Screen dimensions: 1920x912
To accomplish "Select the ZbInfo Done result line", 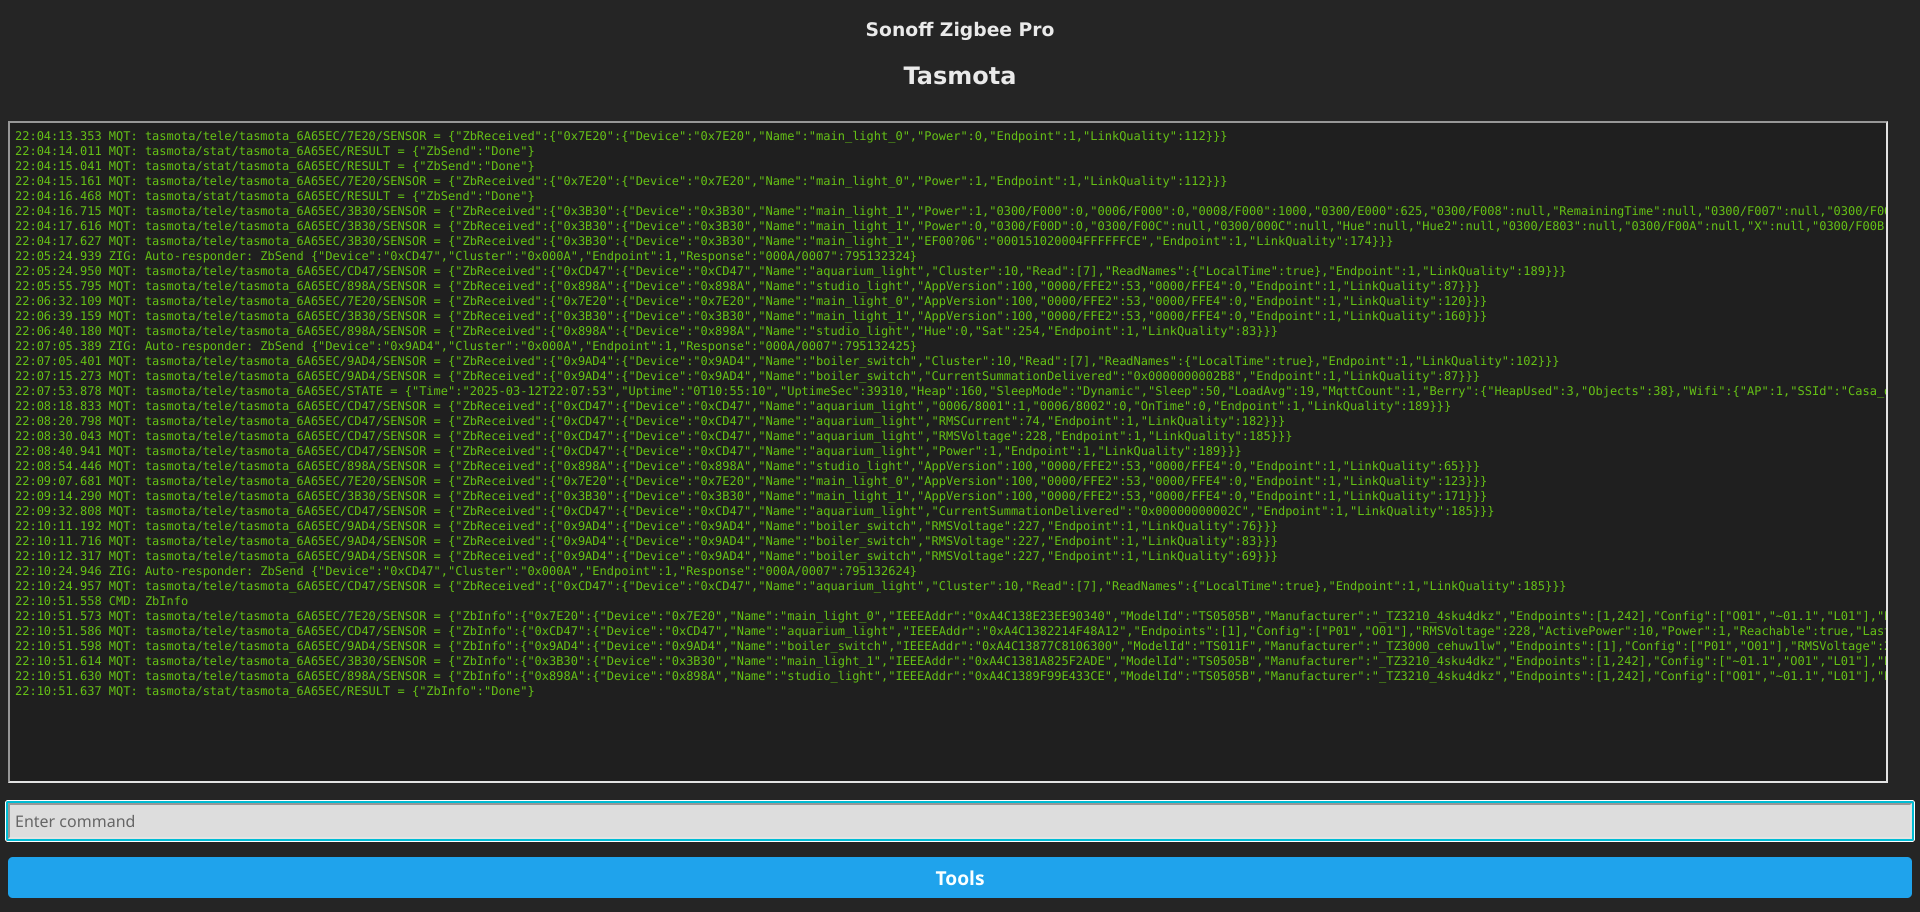I will coord(275,691).
